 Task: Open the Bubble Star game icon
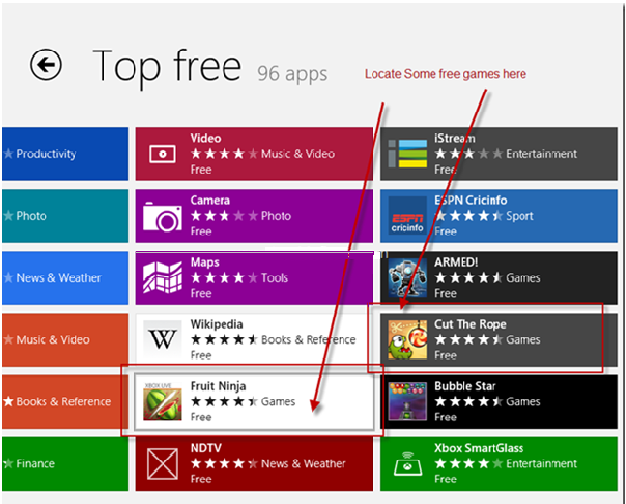407,402
